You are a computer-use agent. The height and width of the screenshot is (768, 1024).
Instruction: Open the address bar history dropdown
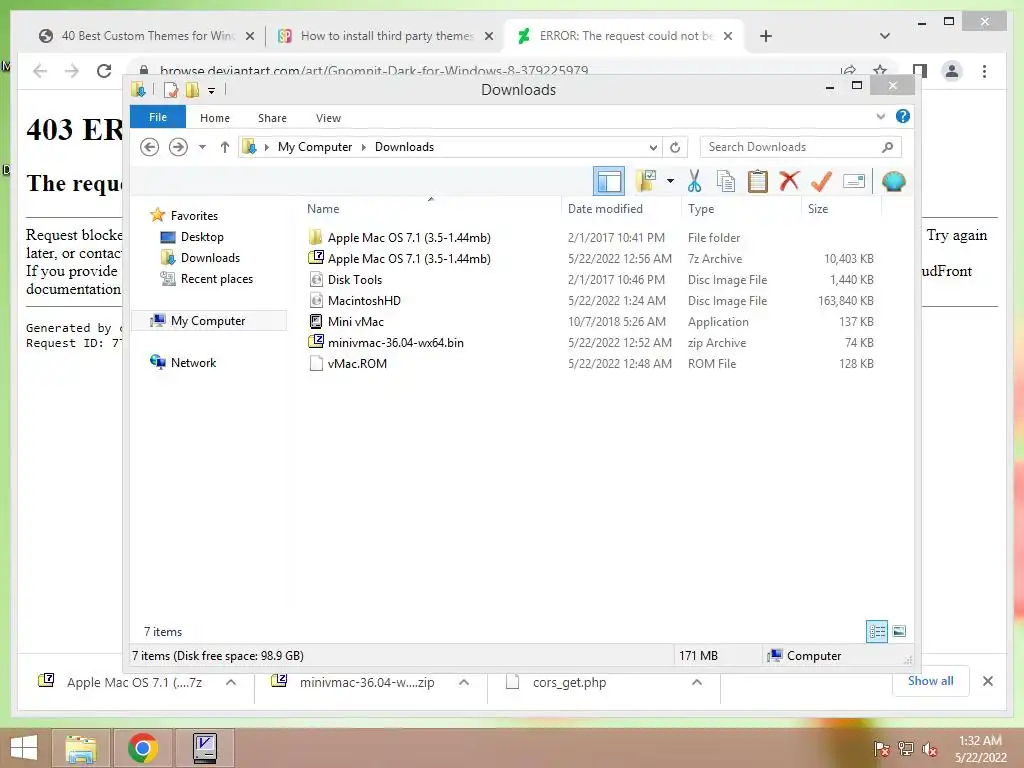click(x=652, y=148)
